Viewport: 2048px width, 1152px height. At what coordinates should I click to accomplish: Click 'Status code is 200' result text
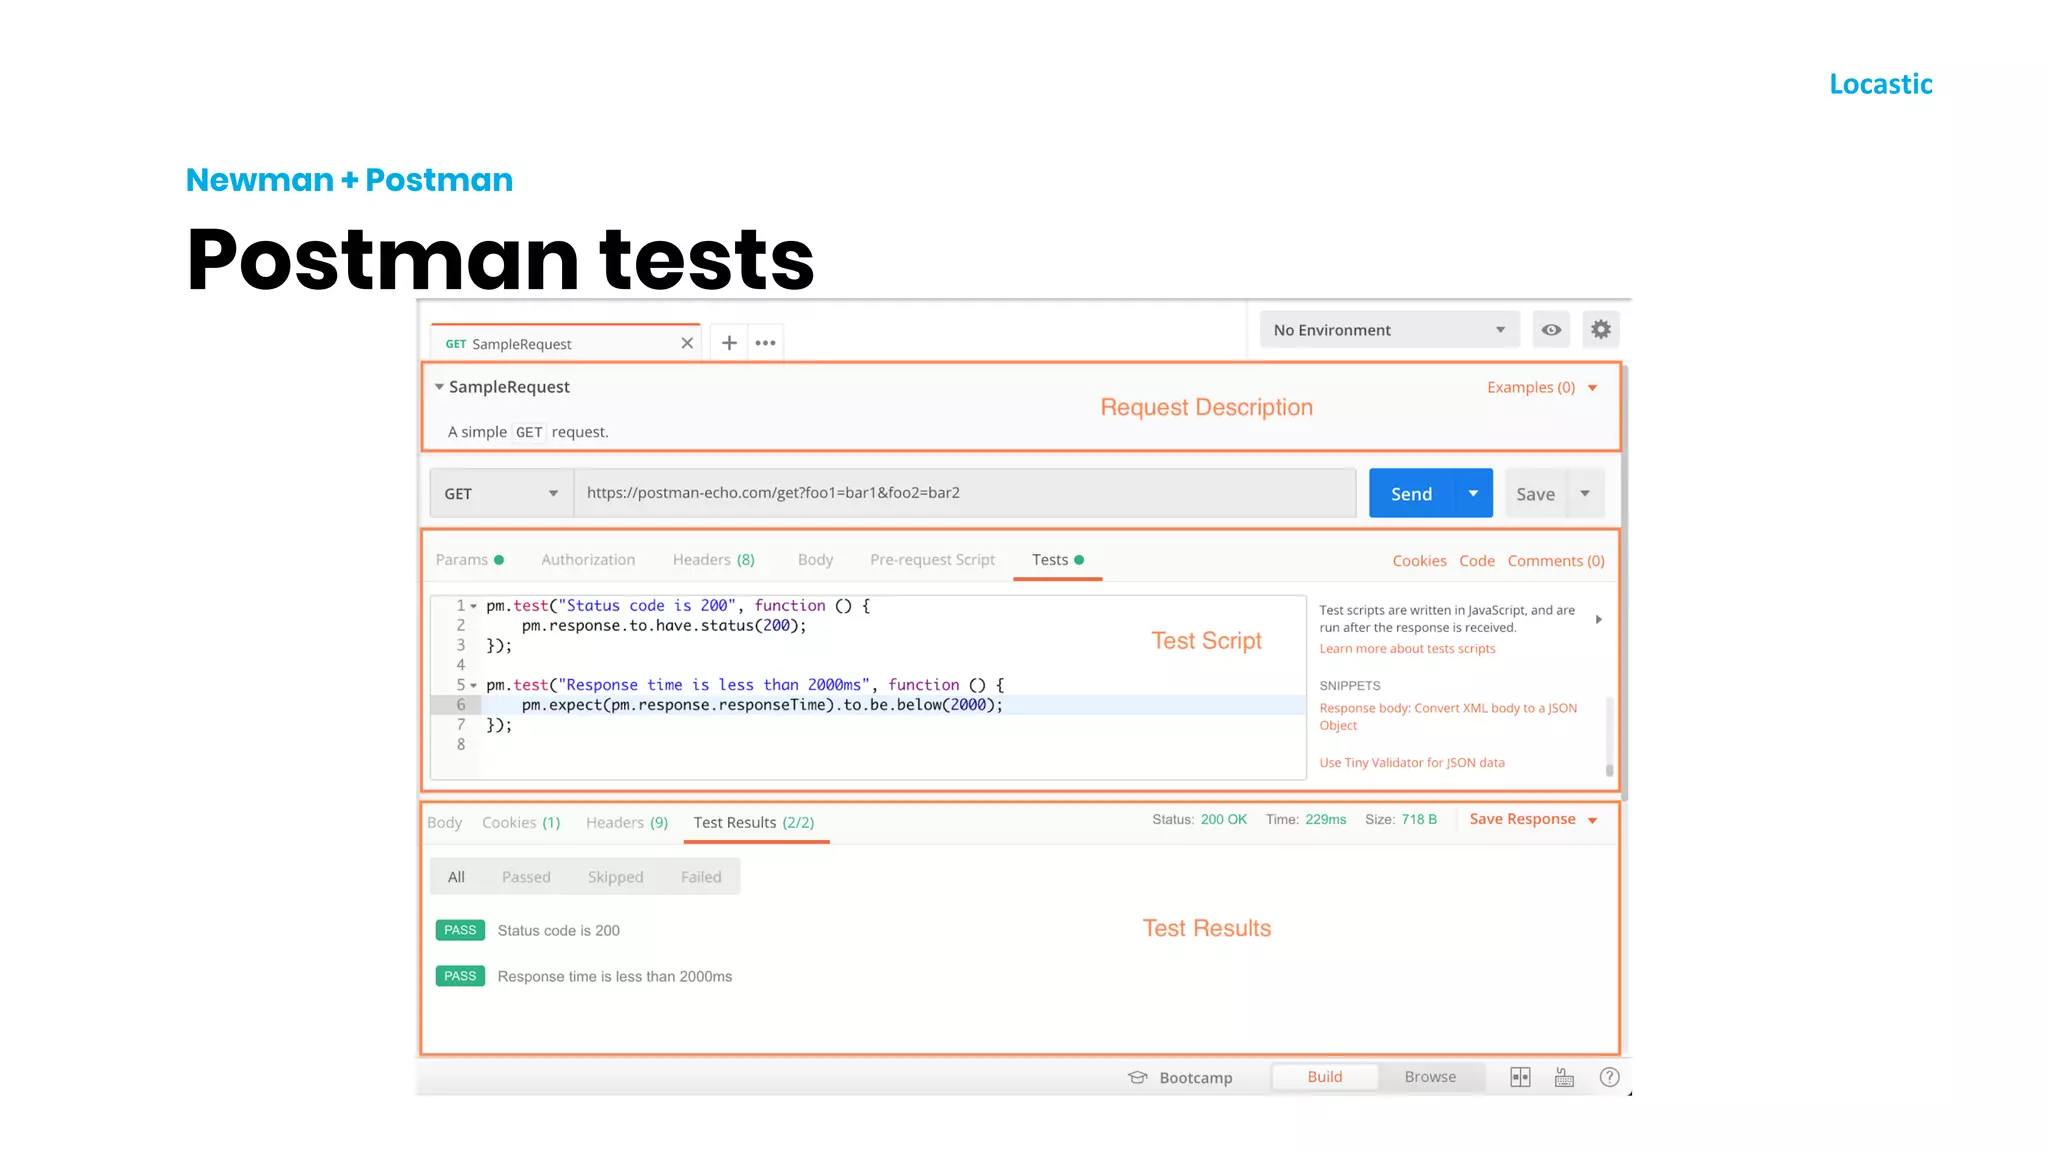558,931
